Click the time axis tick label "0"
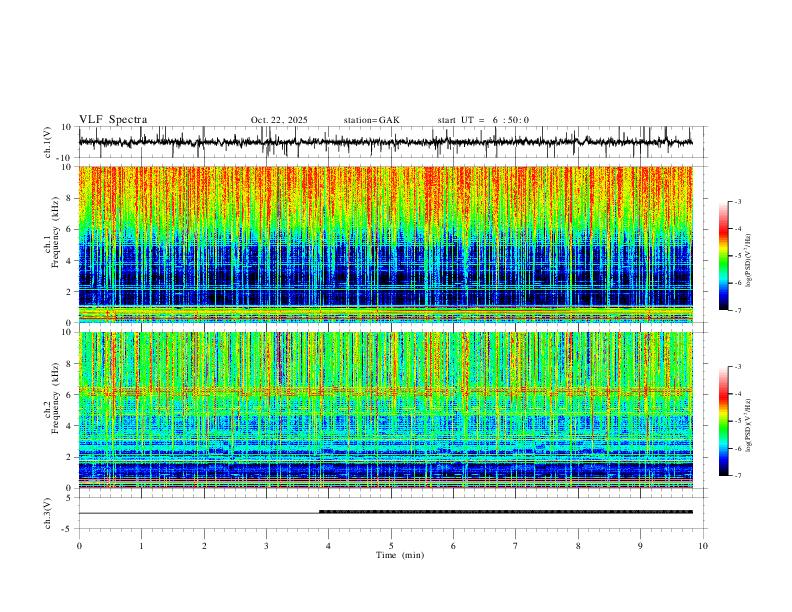Viewport: 792px width, 612px height. (x=79, y=546)
